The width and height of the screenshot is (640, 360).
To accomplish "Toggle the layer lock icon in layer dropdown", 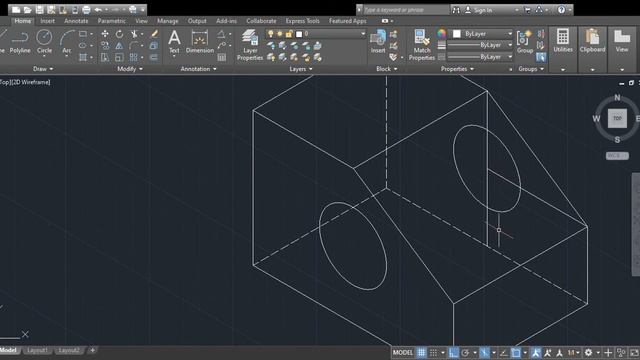I will pyautogui.click(x=289, y=34).
